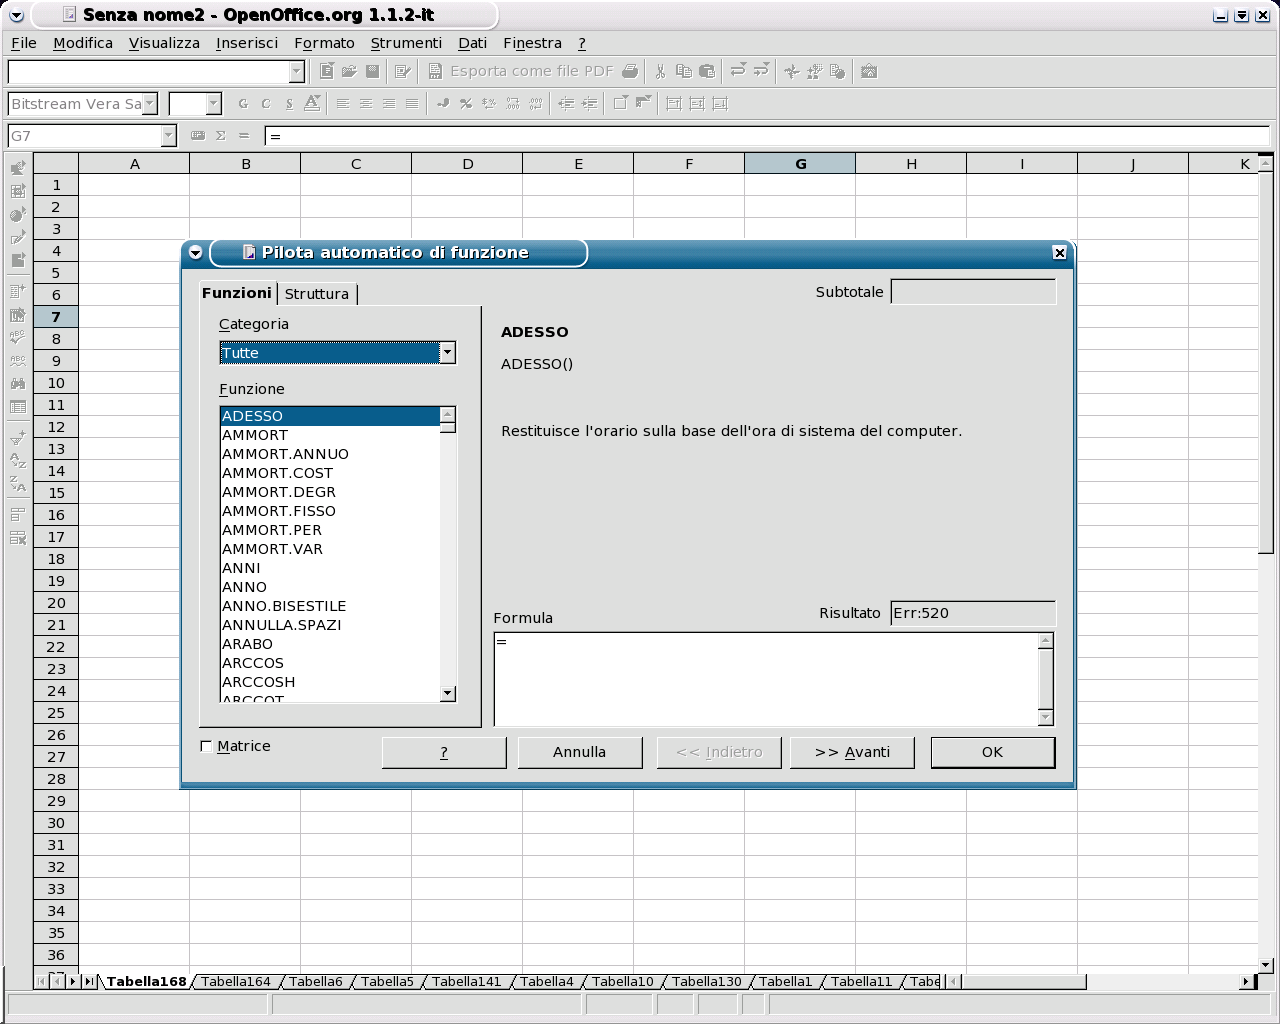This screenshot has height=1024, width=1280.
Task: Switch to the Struttura tab
Action: 316,293
